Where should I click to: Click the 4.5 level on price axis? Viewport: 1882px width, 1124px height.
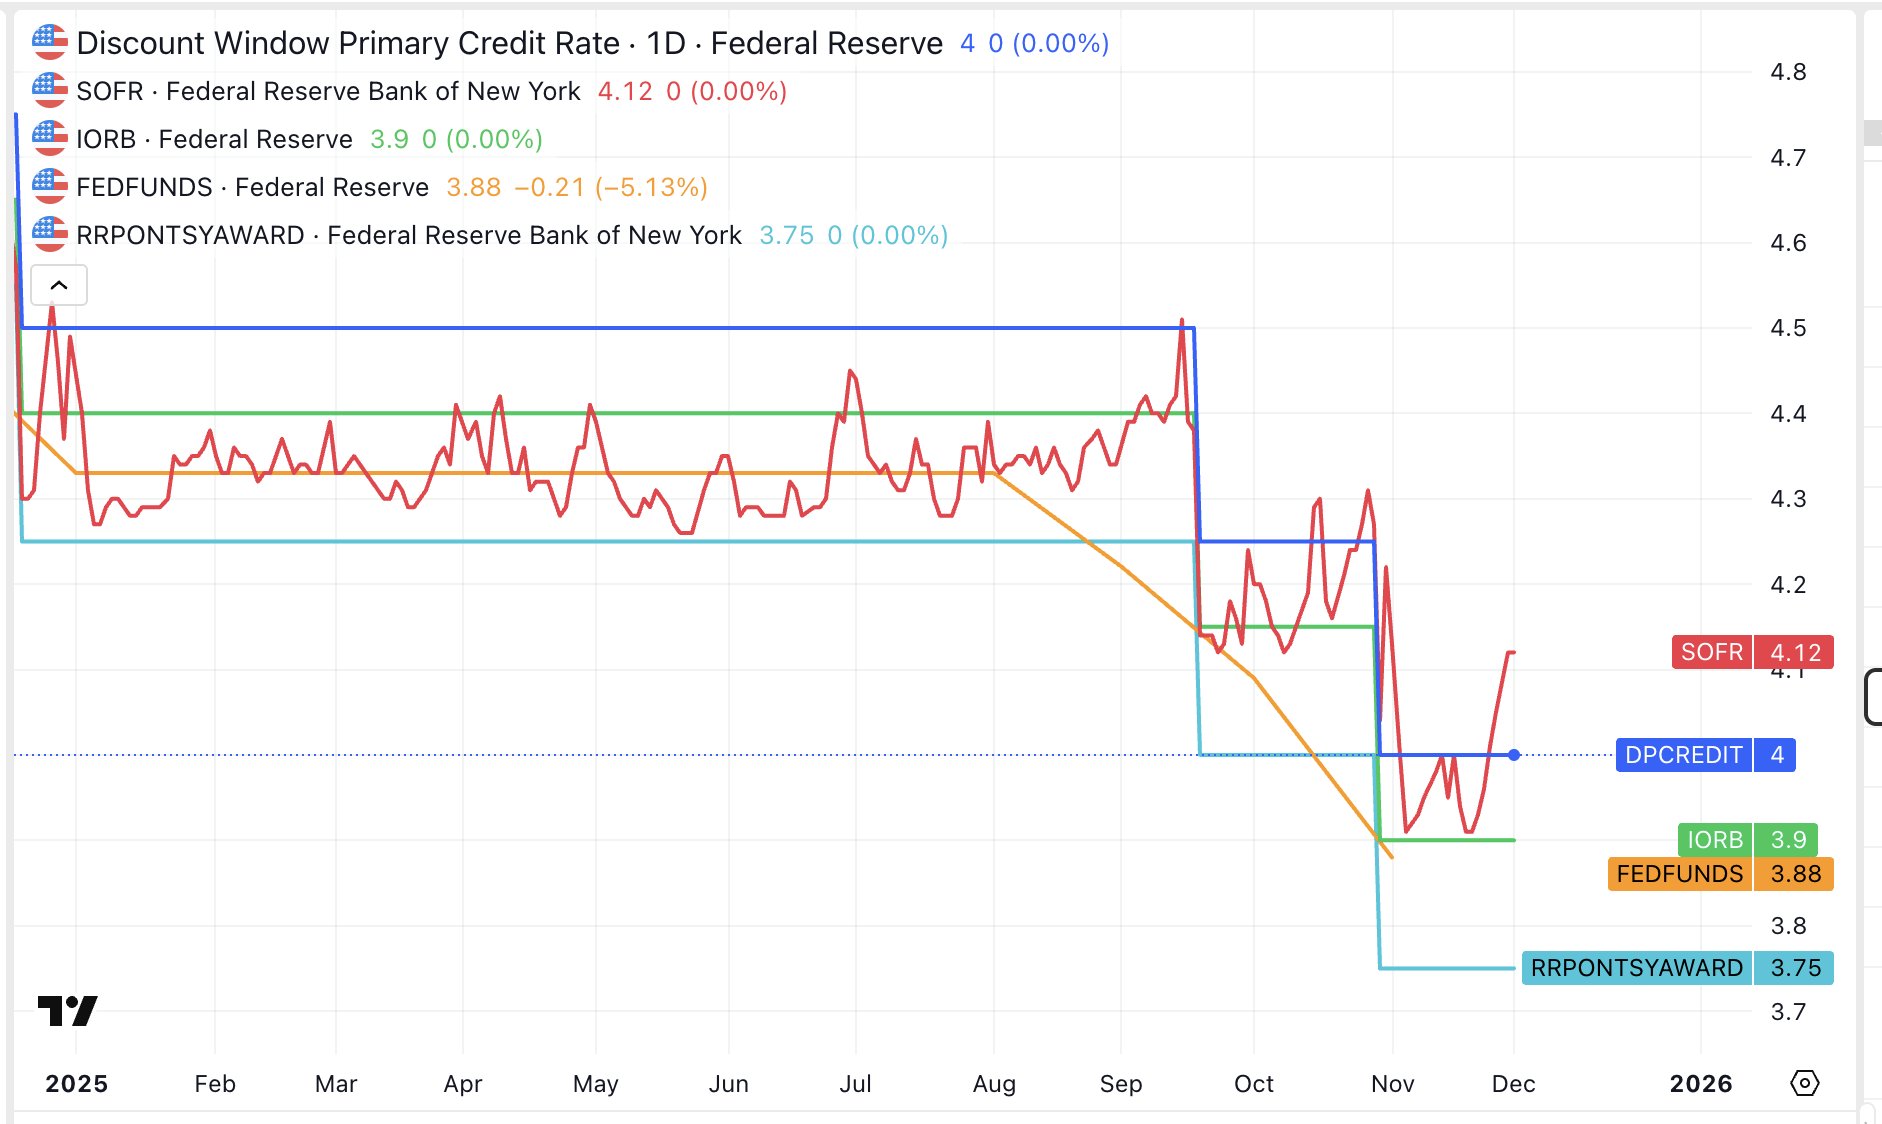click(1788, 328)
